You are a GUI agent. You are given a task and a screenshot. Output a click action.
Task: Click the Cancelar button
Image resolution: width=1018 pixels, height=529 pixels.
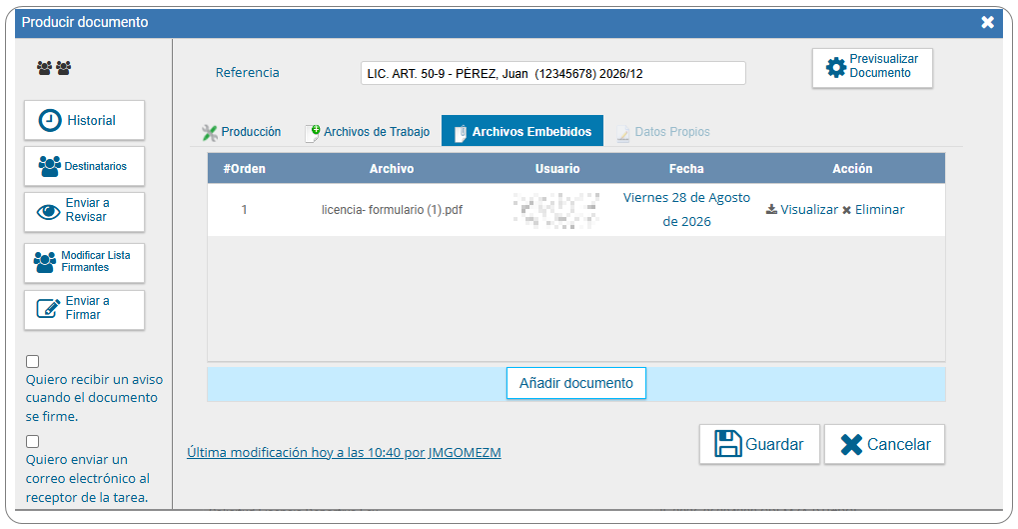pyautogui.click(x=884, y=444)
